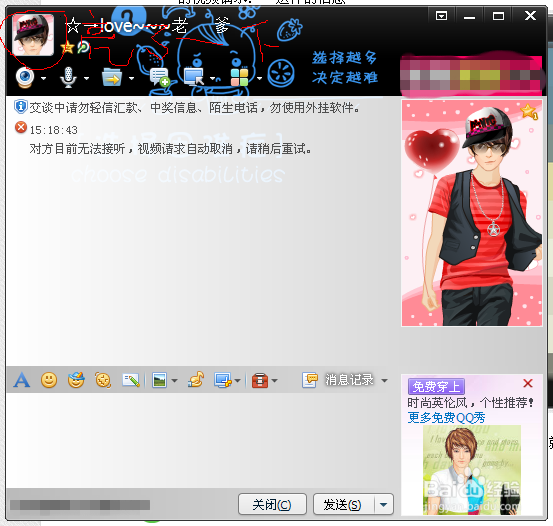Click the QQ show avatar image

pos(472,213)
